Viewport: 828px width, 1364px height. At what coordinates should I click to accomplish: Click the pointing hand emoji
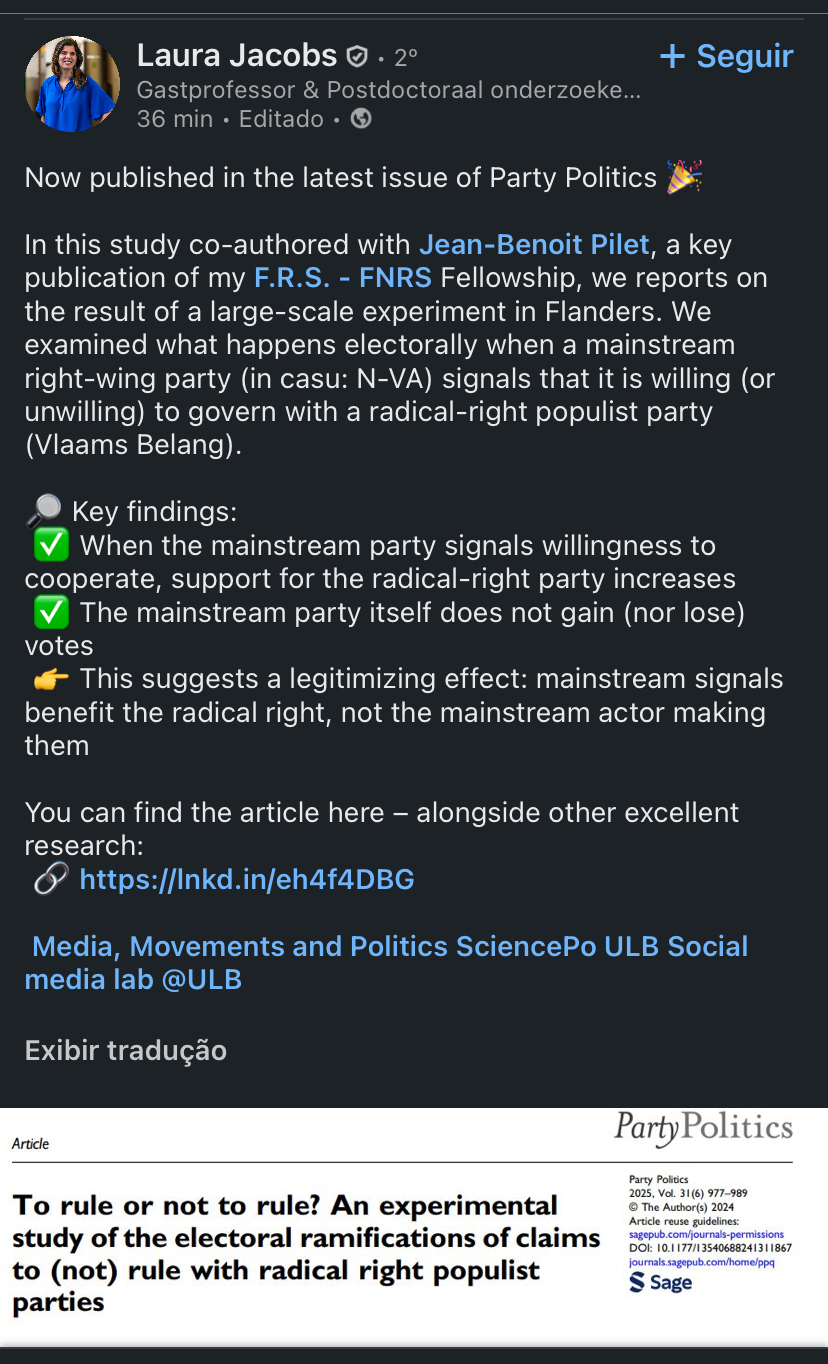click(x=51, y=679)
